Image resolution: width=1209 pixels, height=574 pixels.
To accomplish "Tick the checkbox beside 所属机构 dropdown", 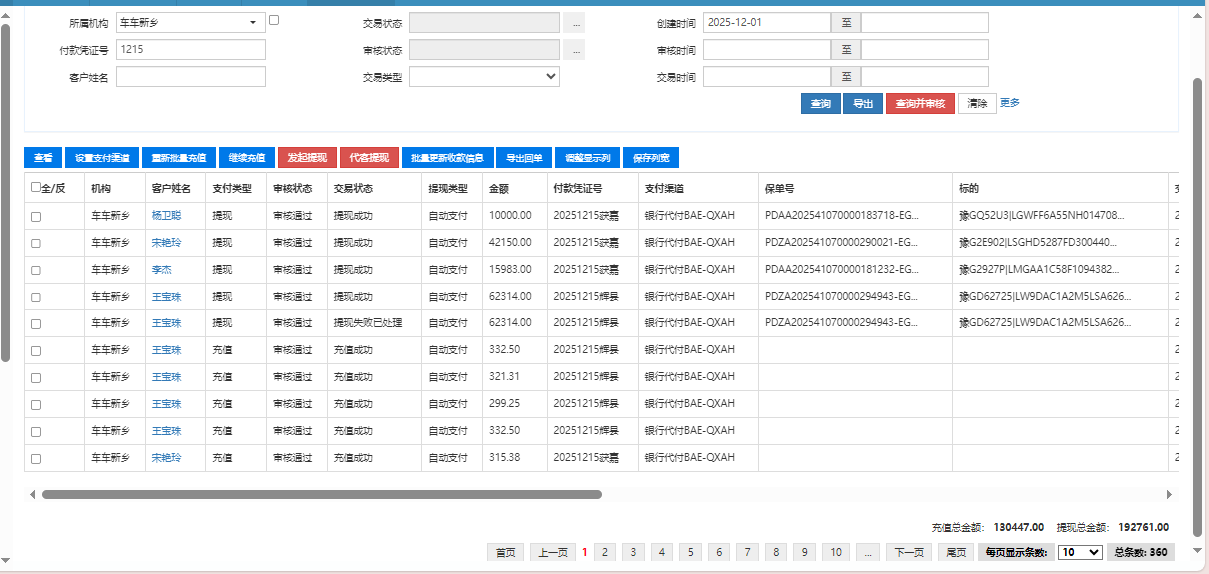I will coord(274,20).
